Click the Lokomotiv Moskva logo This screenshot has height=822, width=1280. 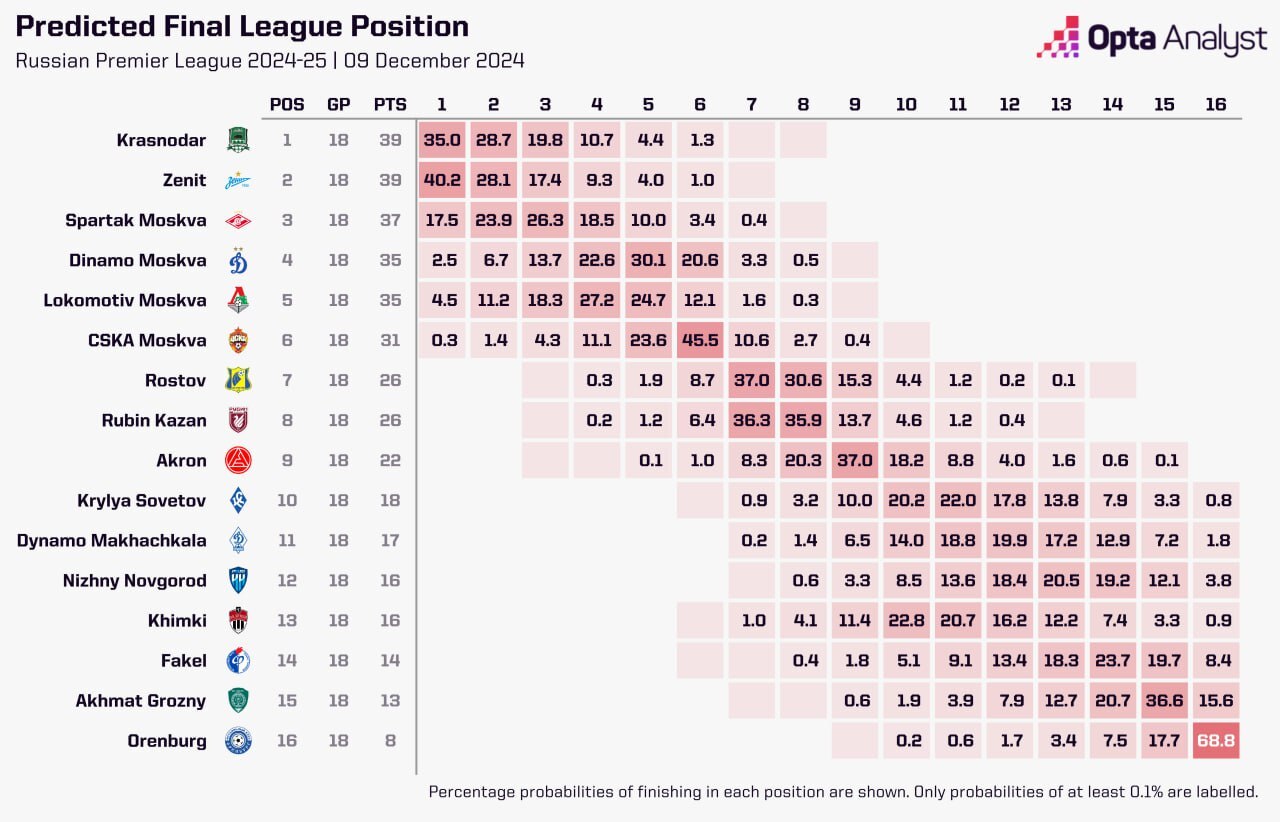tap(238, 300)
